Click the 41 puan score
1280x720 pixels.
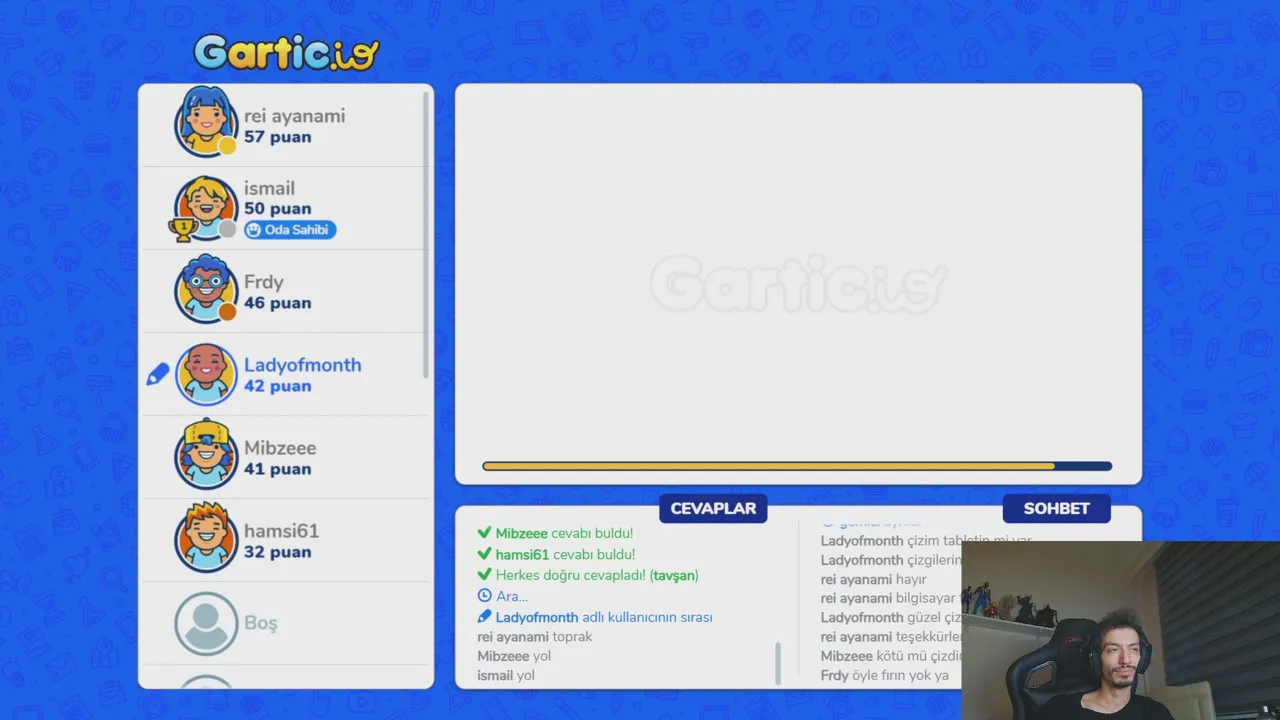pos(278,469)
